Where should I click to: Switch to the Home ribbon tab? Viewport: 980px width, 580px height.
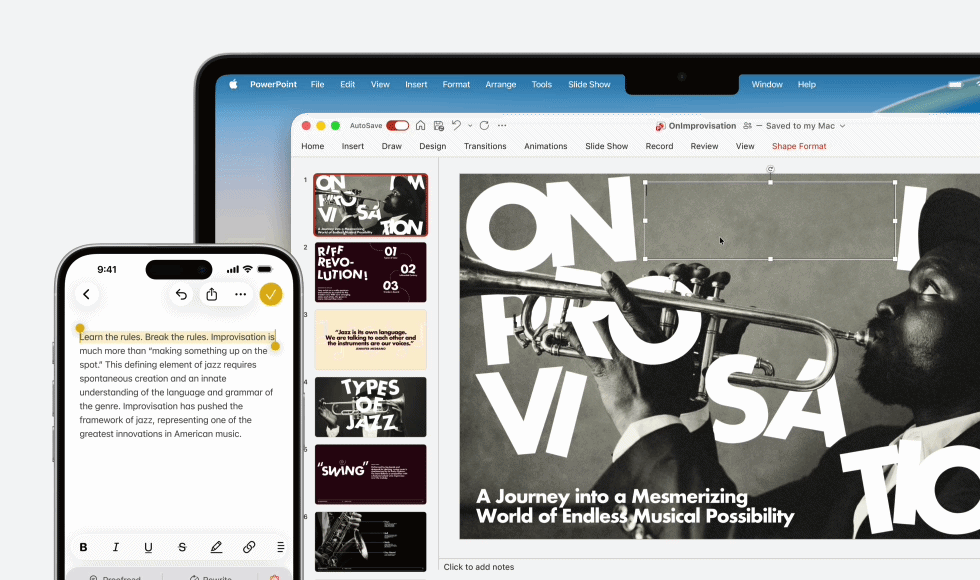pos(312,146)
